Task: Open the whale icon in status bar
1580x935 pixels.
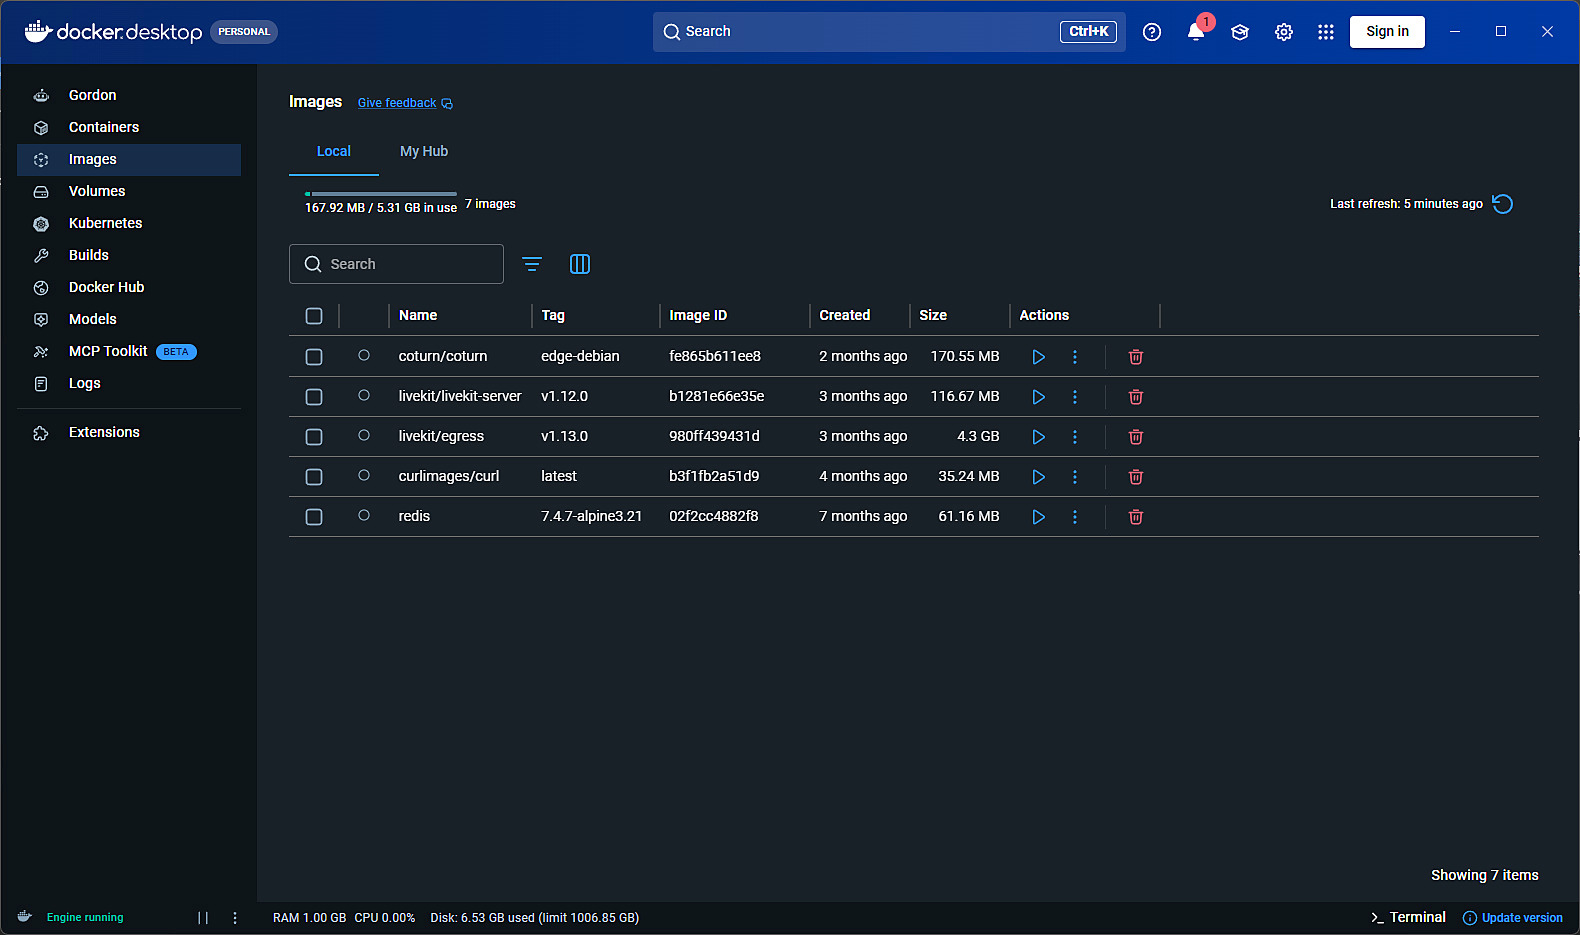Action: 25,916
